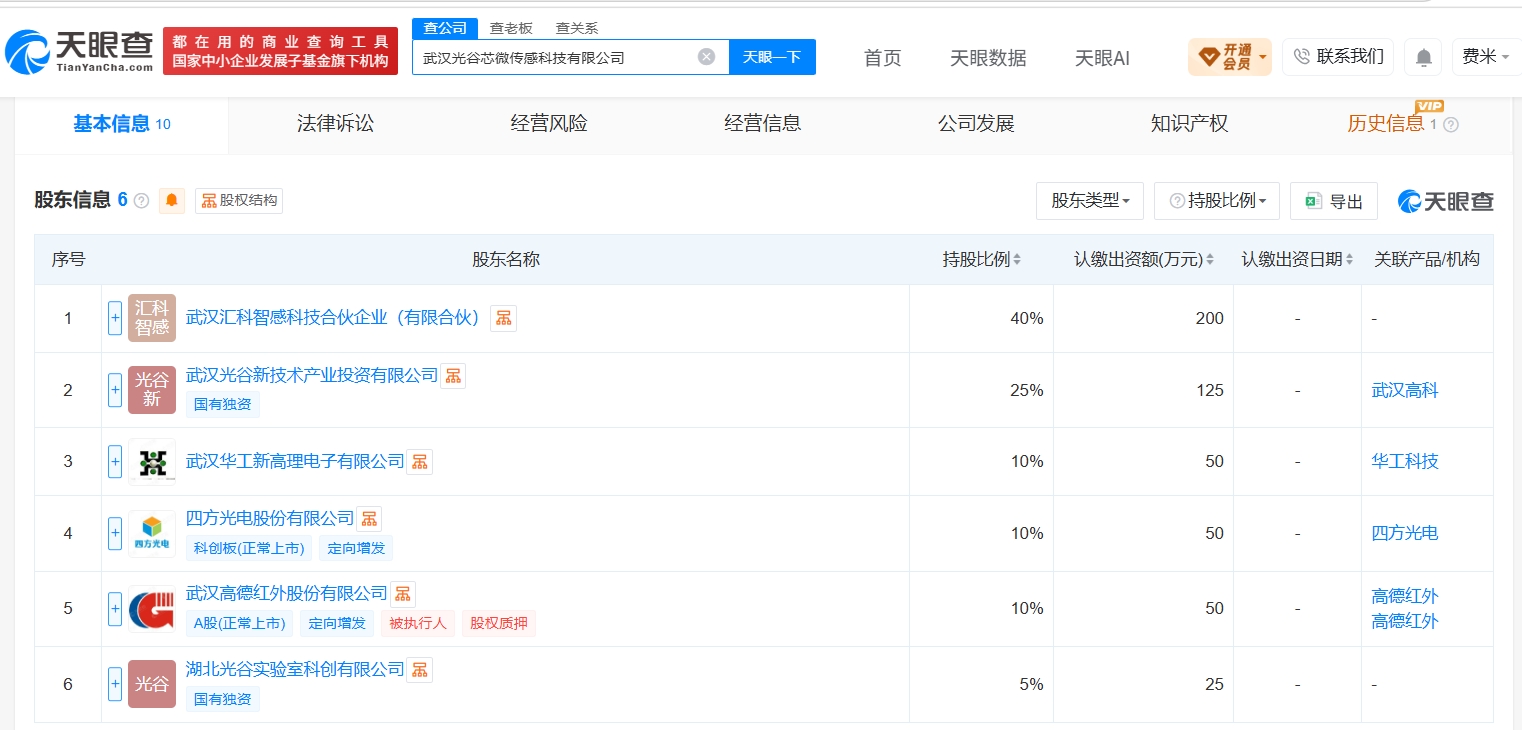Switch to the 经营风险 tab
The width and height of the screenshot is (1522, 730).
tap(549, 124)
